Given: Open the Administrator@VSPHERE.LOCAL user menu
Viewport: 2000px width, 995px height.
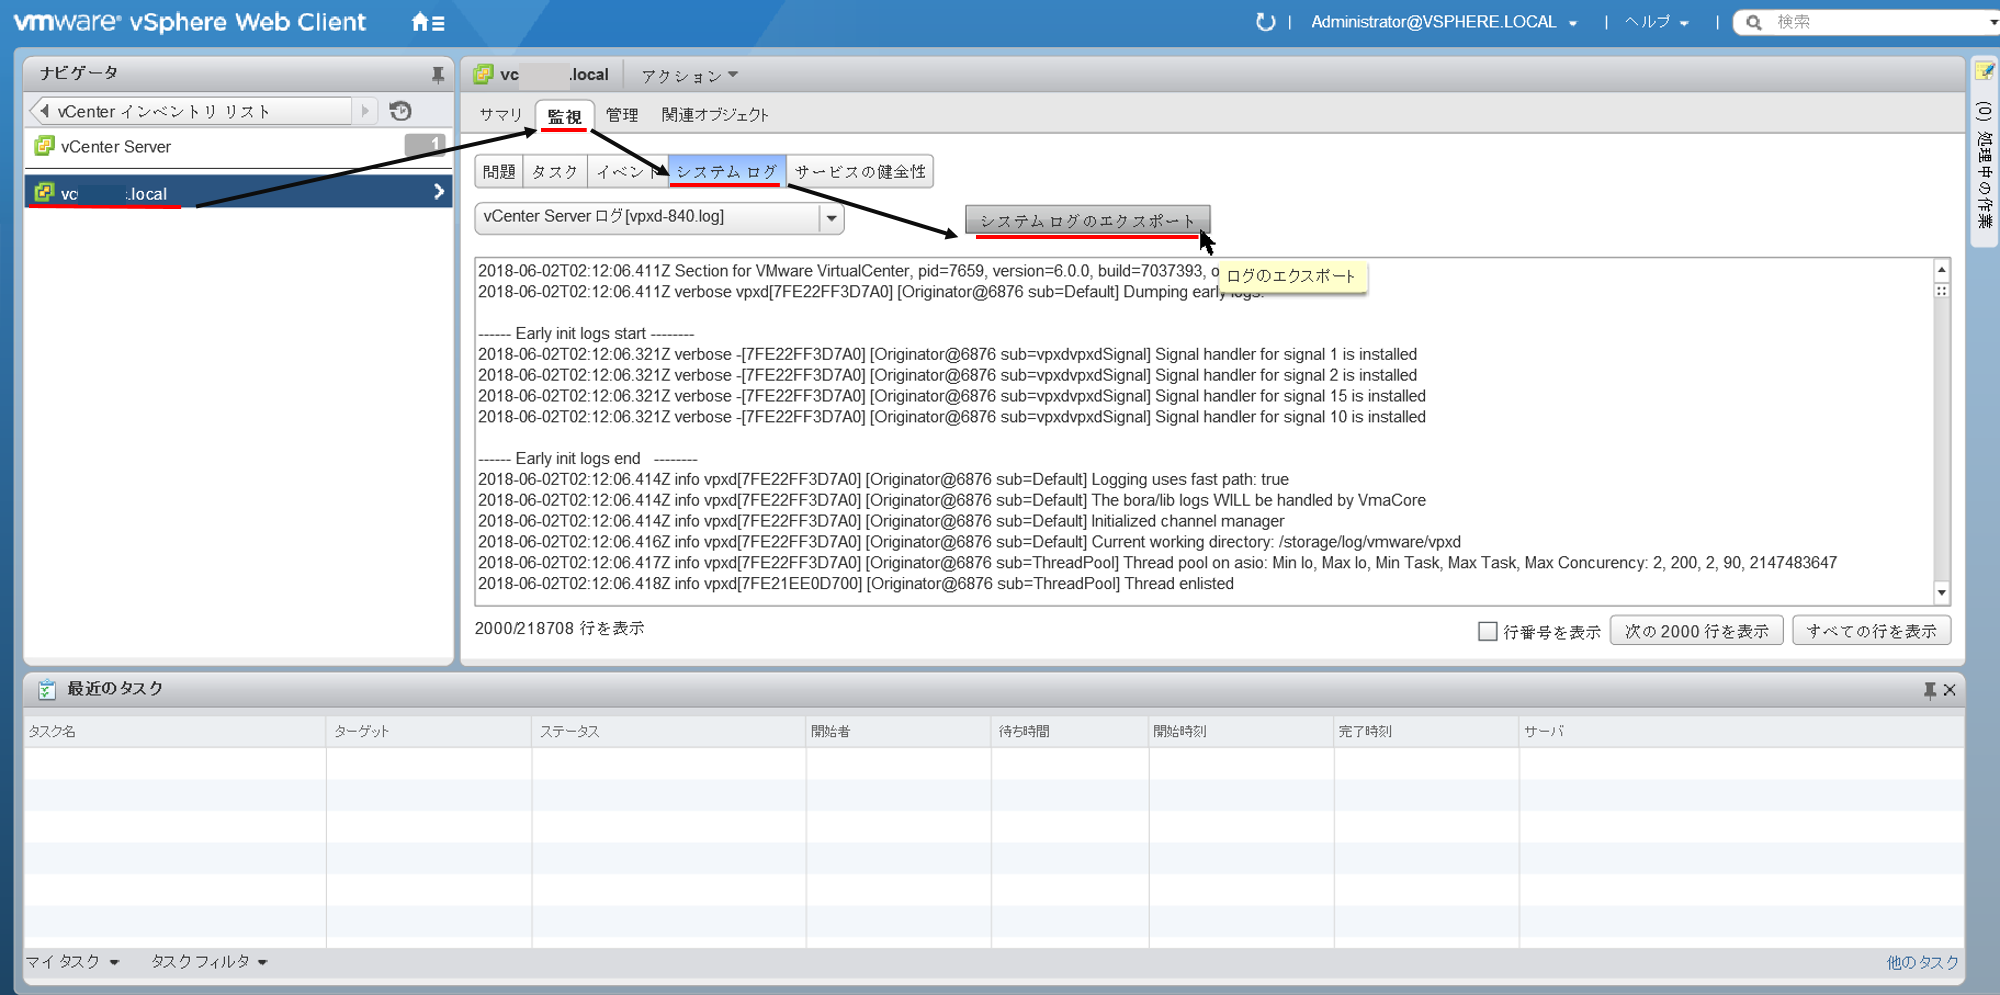Looking at the screenshot, I should (1443, 22).
